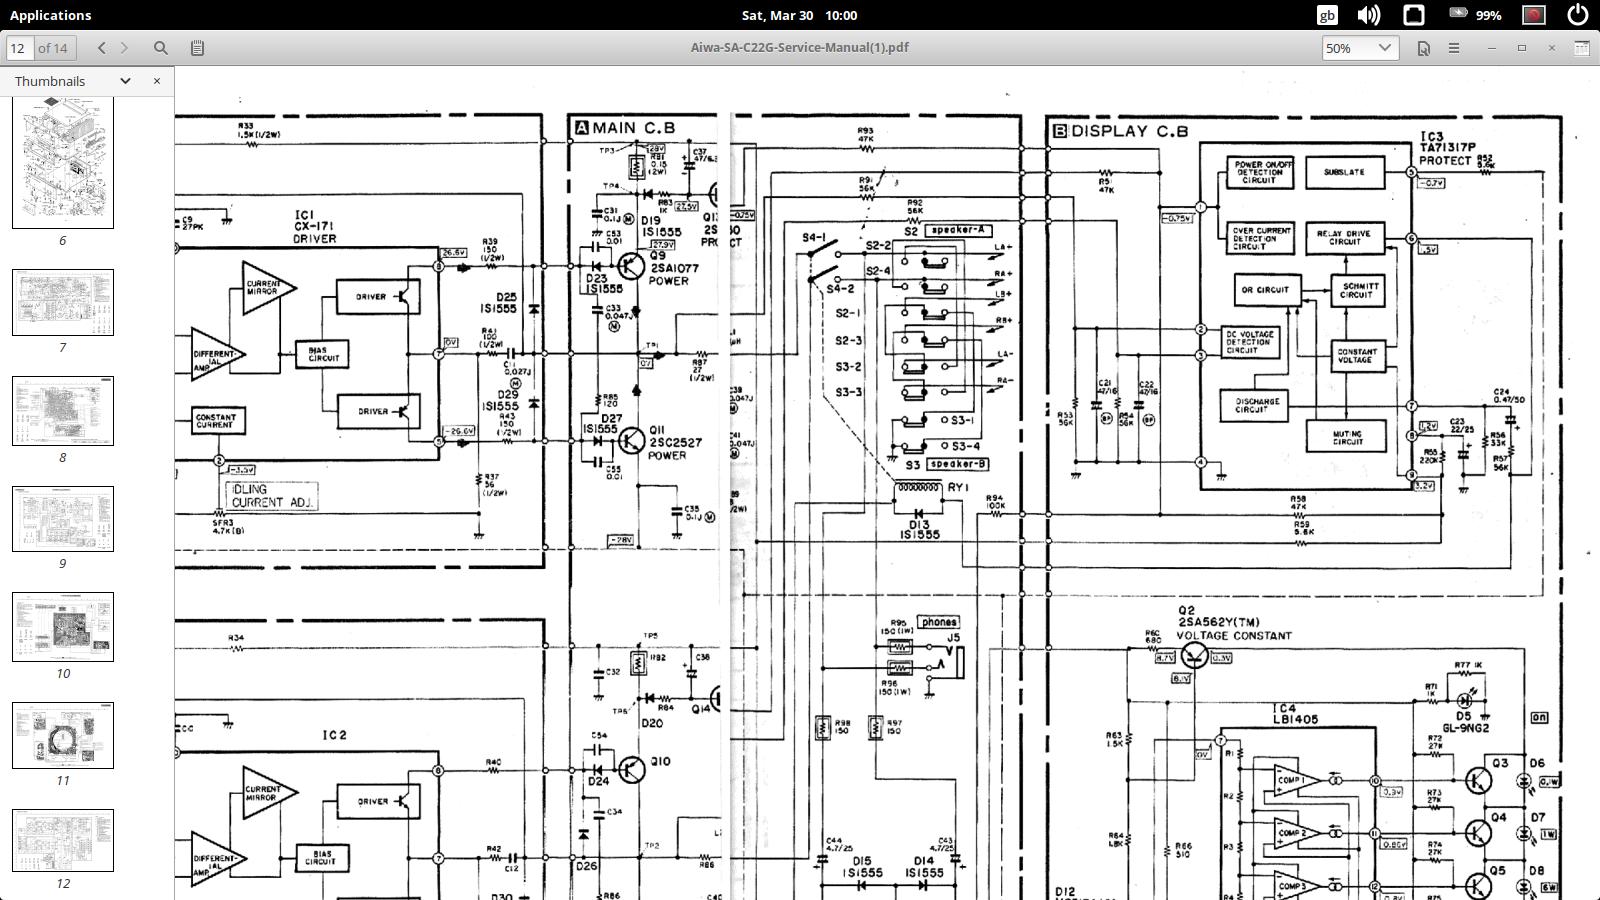
Task: Click the red recorder tray icon
Action: point(1534,15)
